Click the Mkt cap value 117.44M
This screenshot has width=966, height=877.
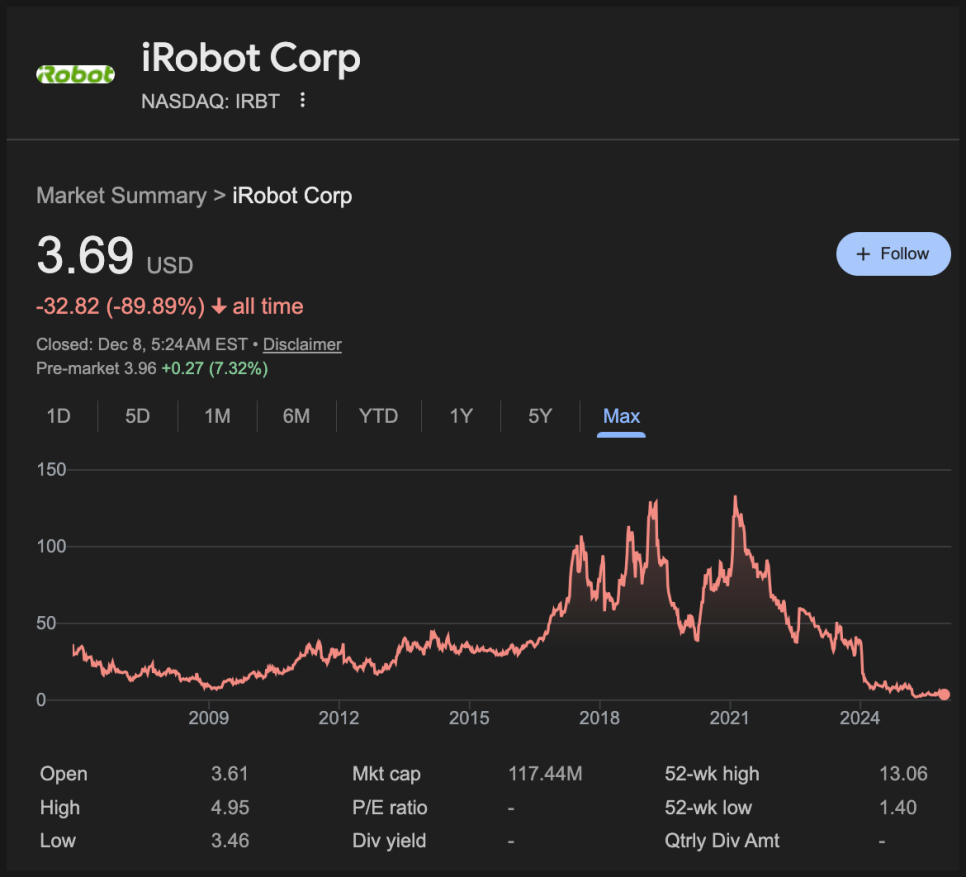click(x=541, y=774)
